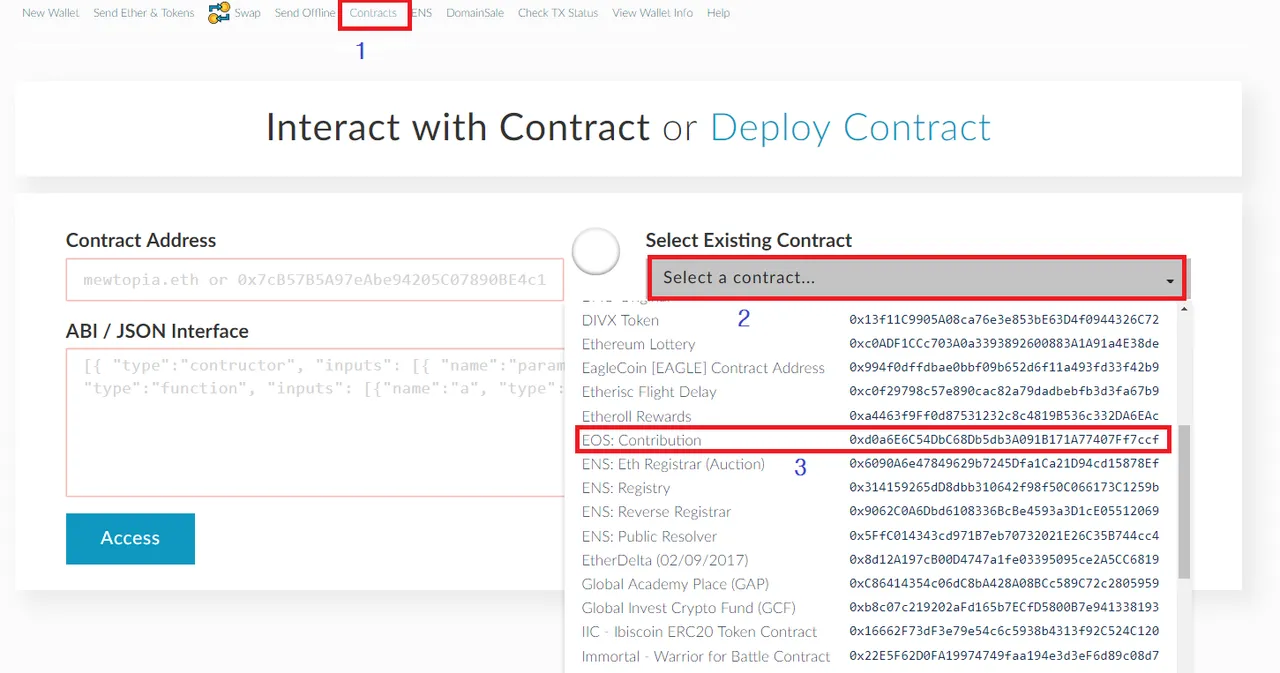Open View Wallet Info tab

pos(652,13)
